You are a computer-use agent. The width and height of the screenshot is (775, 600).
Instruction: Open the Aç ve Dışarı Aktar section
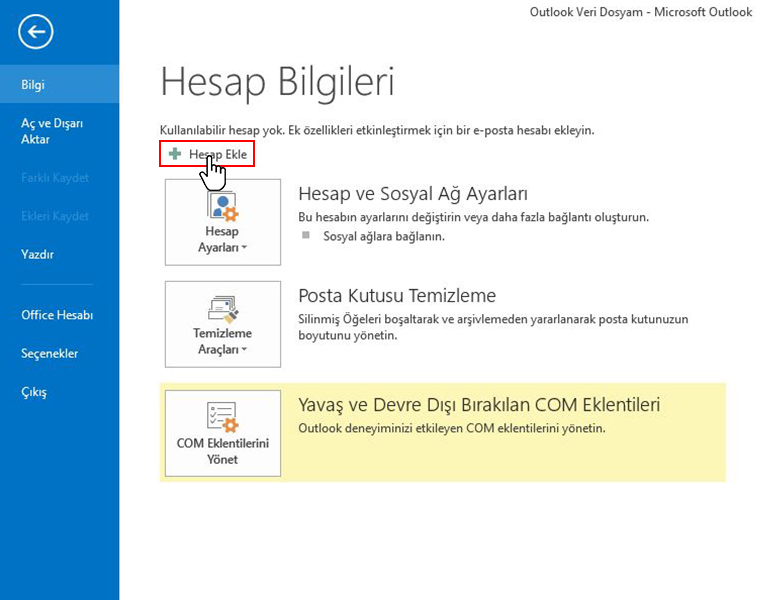pyautogui.click(x=52, y=131)
